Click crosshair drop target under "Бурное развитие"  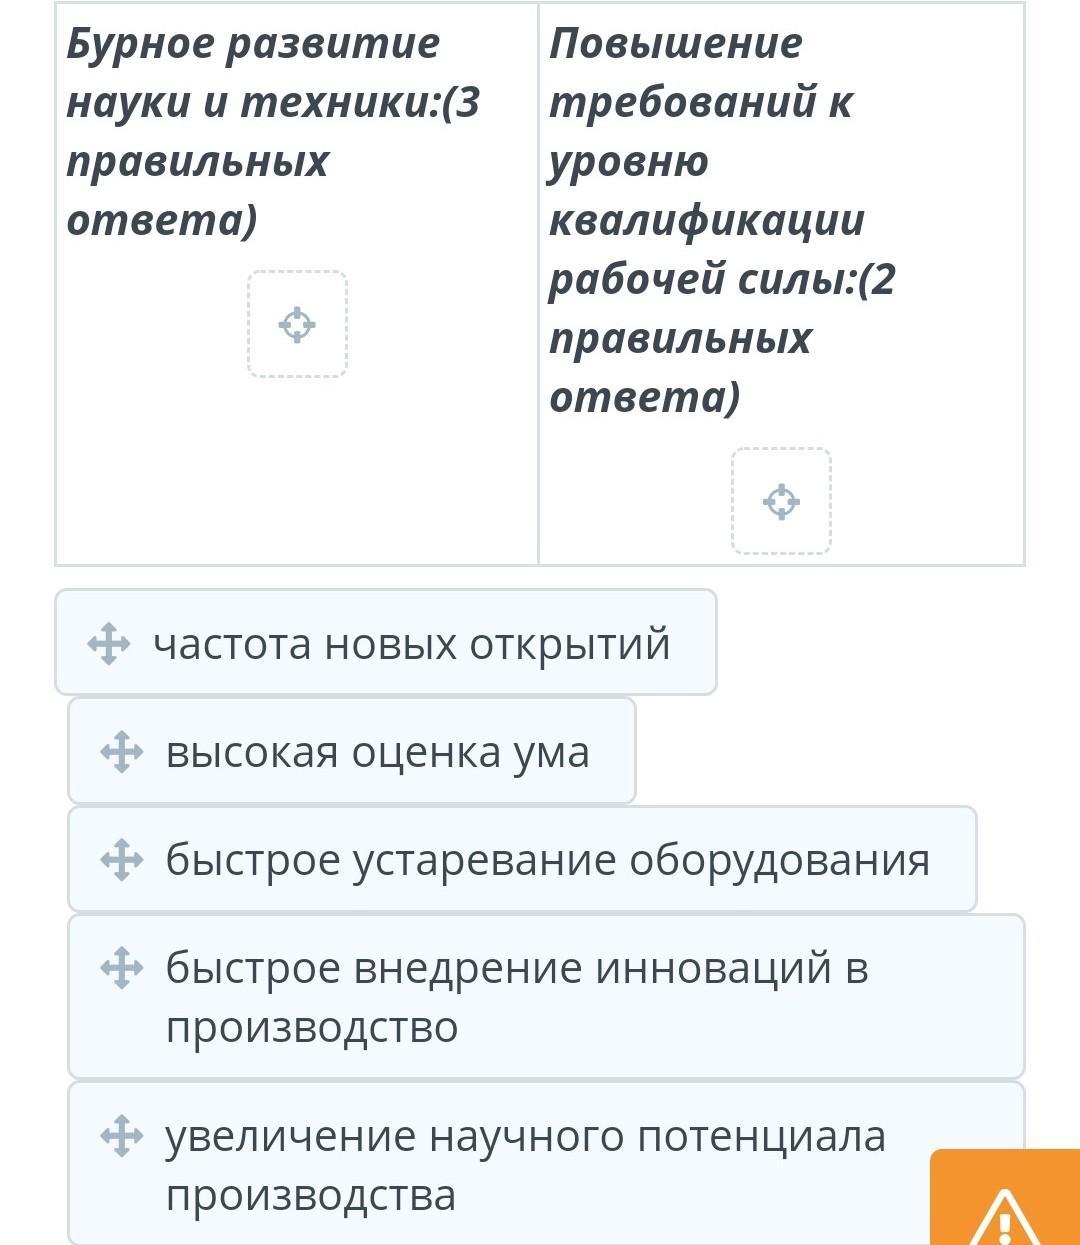(x=297, y=324)
